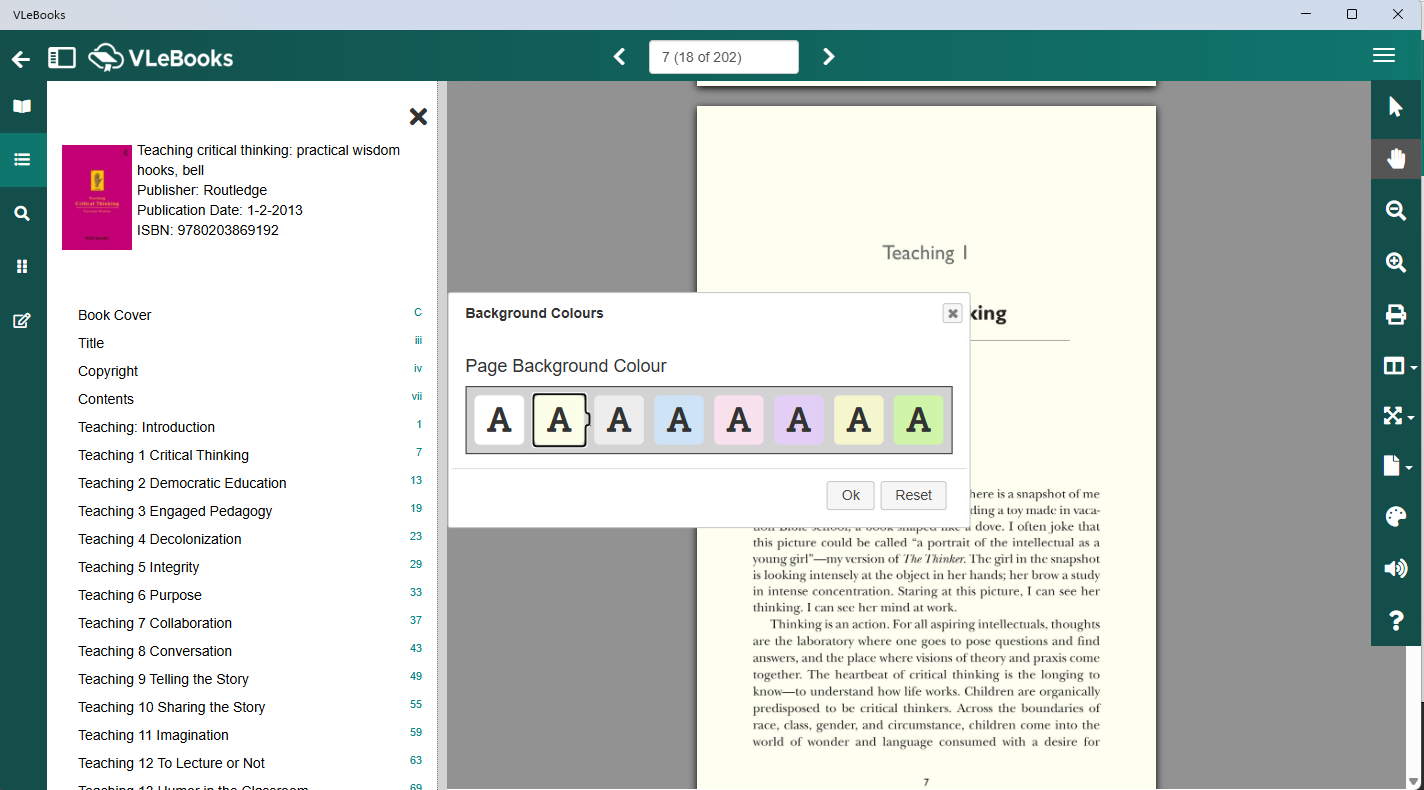Activate the hand pan tool
This screenshot has width=1424, height=790.
tap(1396, 158)
